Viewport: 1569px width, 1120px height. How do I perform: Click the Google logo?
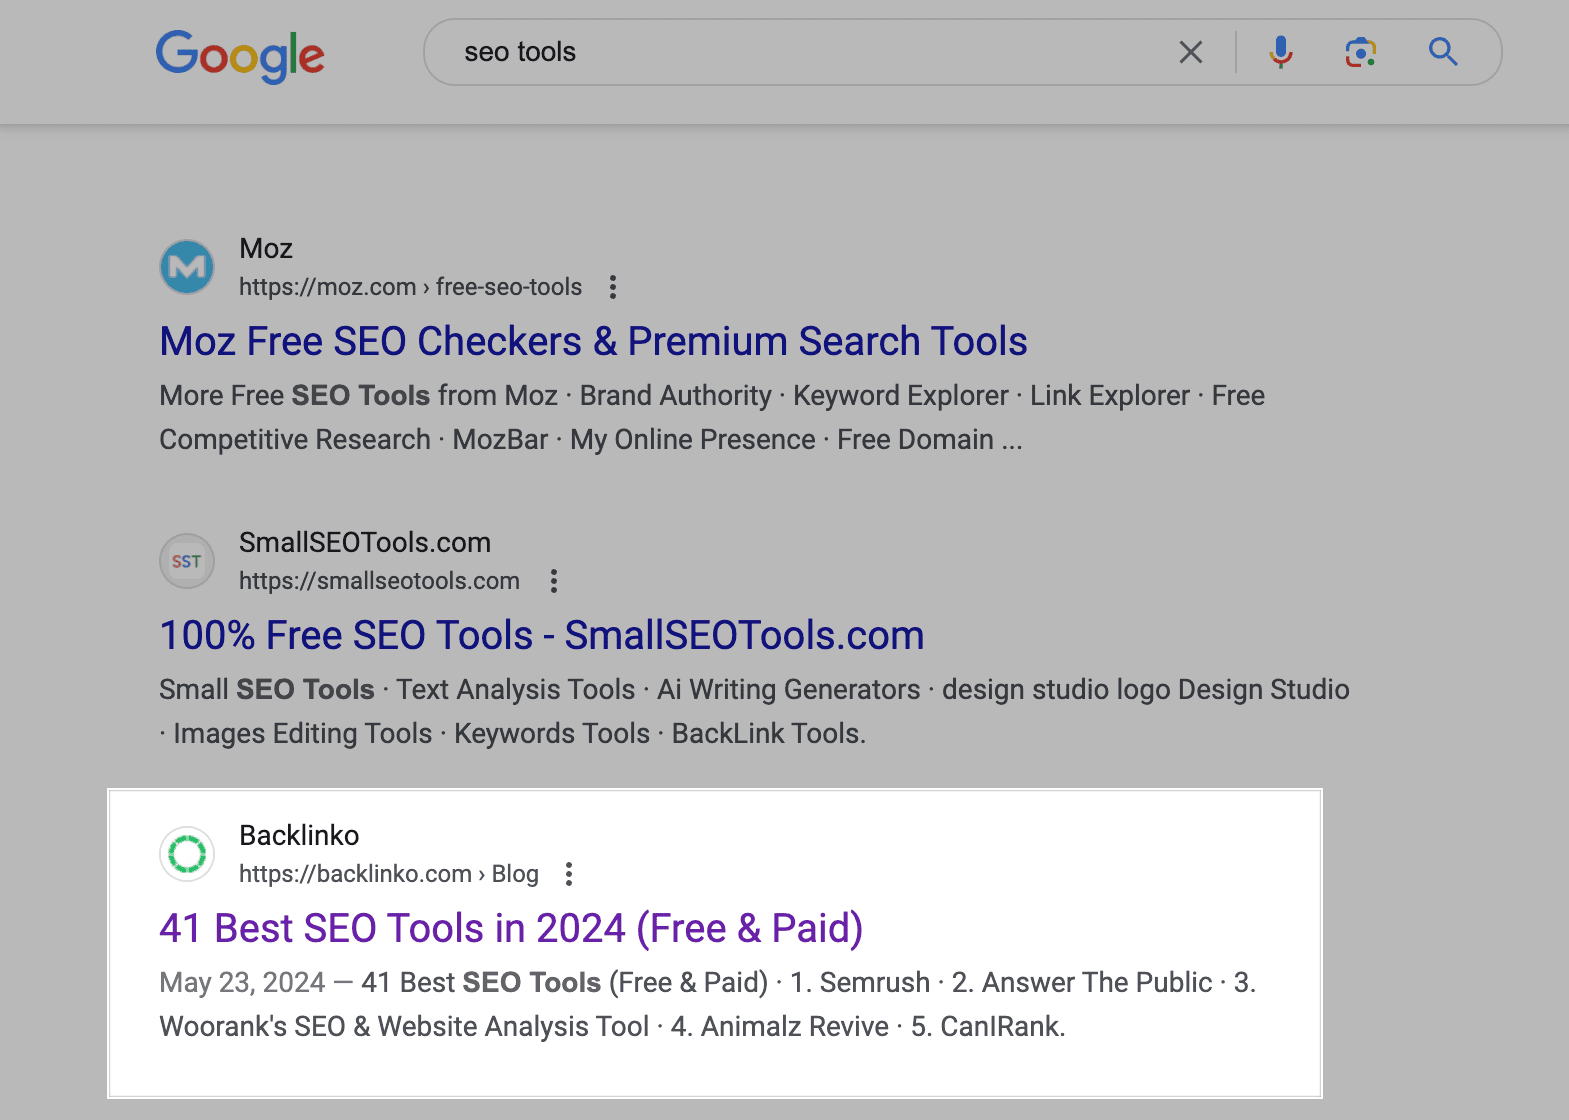coord(240,56)
